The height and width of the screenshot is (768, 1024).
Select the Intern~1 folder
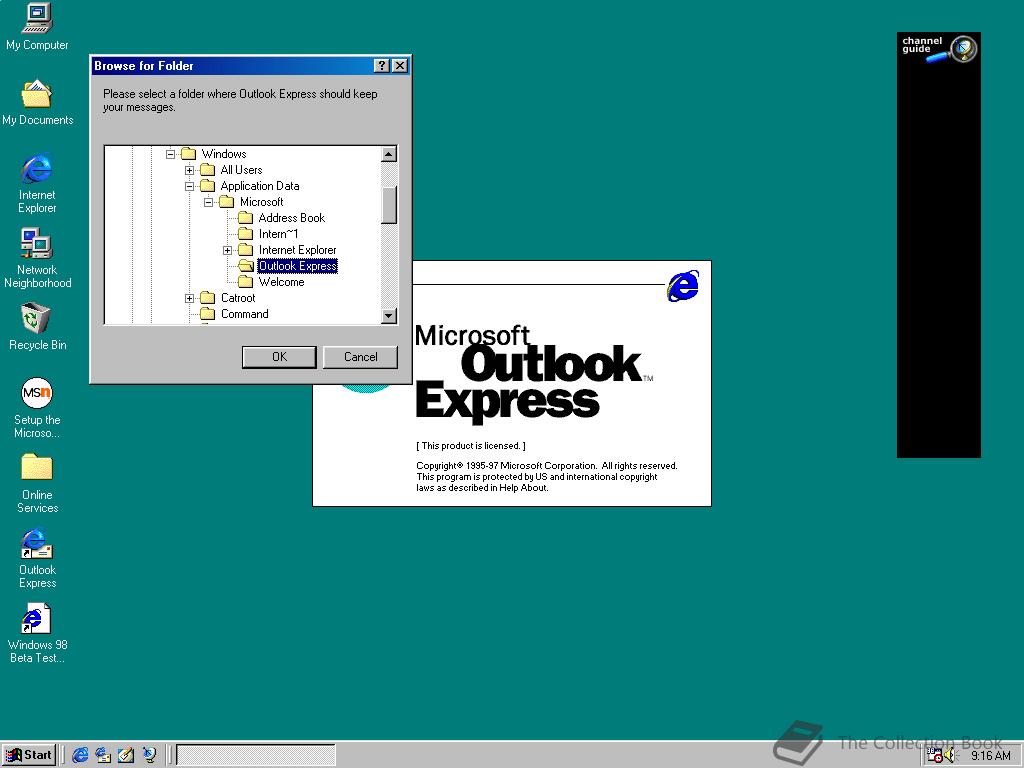tap(278, 234)
